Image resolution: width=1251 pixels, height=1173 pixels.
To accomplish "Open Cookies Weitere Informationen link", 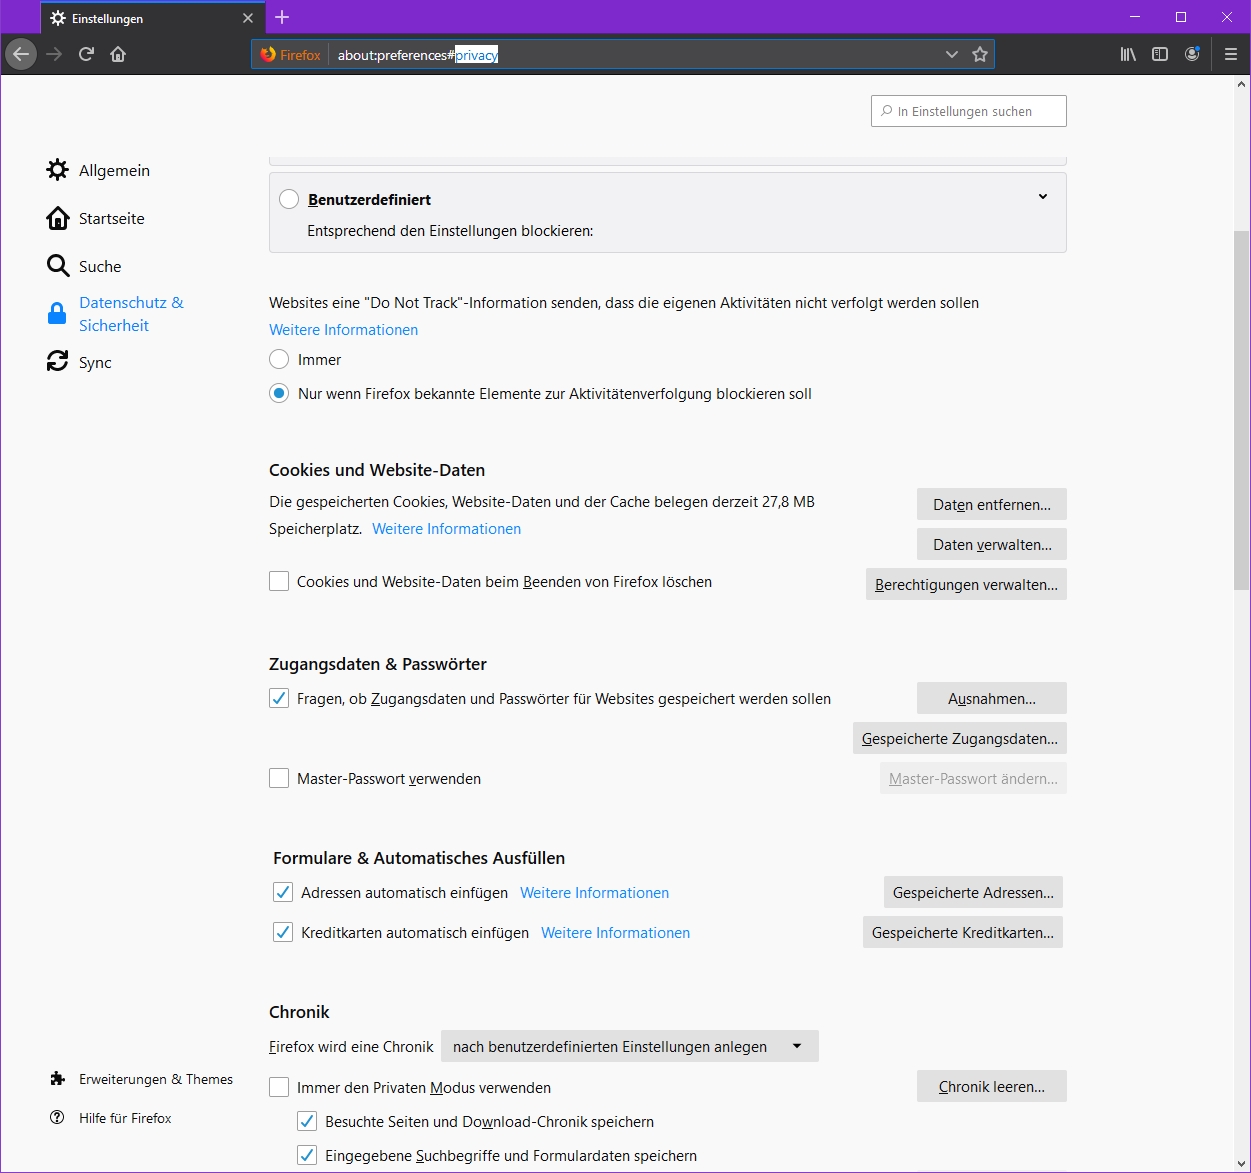I will pyautogui.click(x=446, y=529).
